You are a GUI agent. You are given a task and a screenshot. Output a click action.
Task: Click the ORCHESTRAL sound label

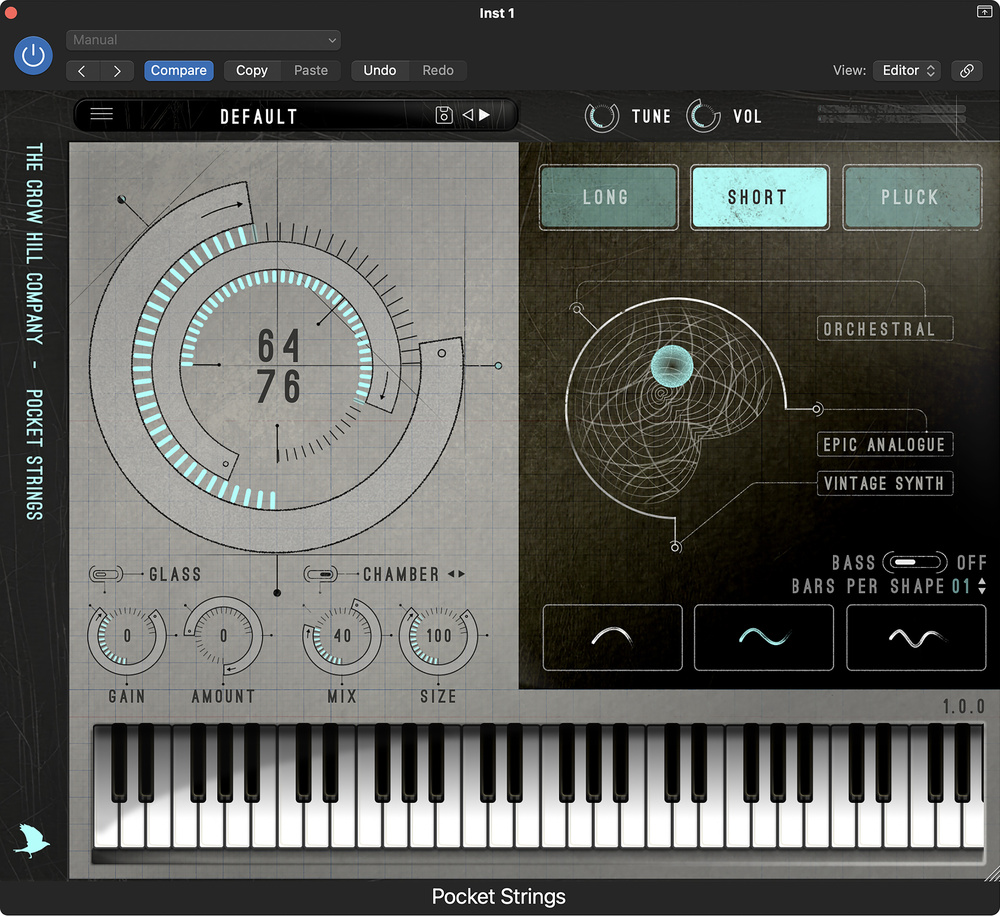(x=878, y=329)
